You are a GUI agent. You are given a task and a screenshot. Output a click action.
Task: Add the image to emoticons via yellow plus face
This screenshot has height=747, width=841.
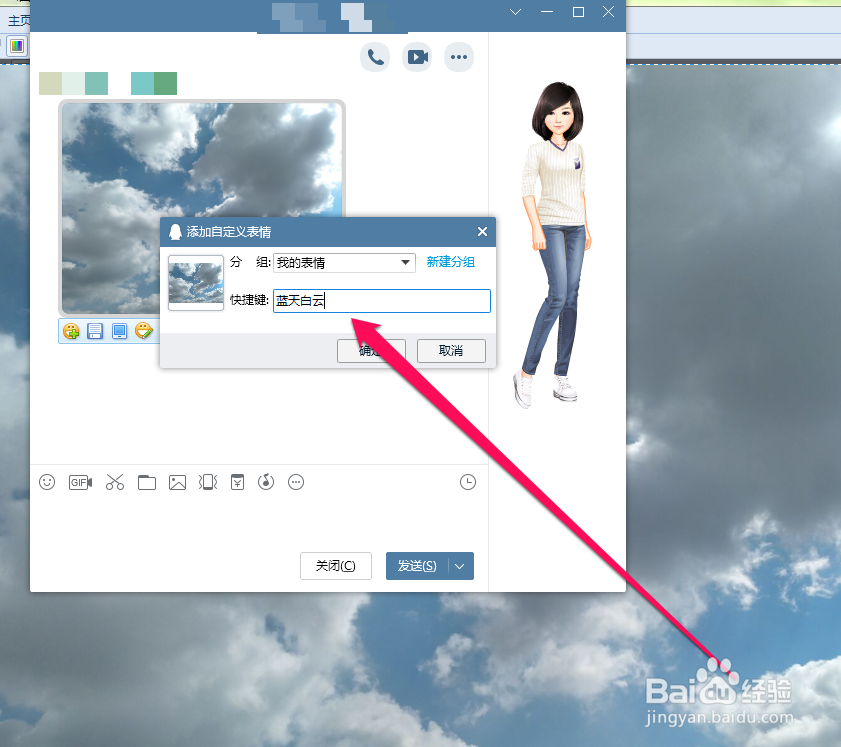[x=71, y=331]
